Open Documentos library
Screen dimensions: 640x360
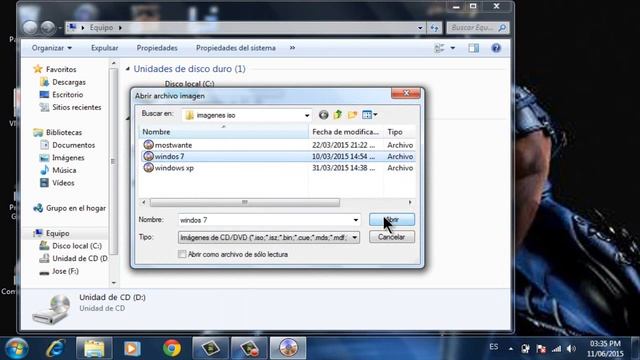[73, 145]
